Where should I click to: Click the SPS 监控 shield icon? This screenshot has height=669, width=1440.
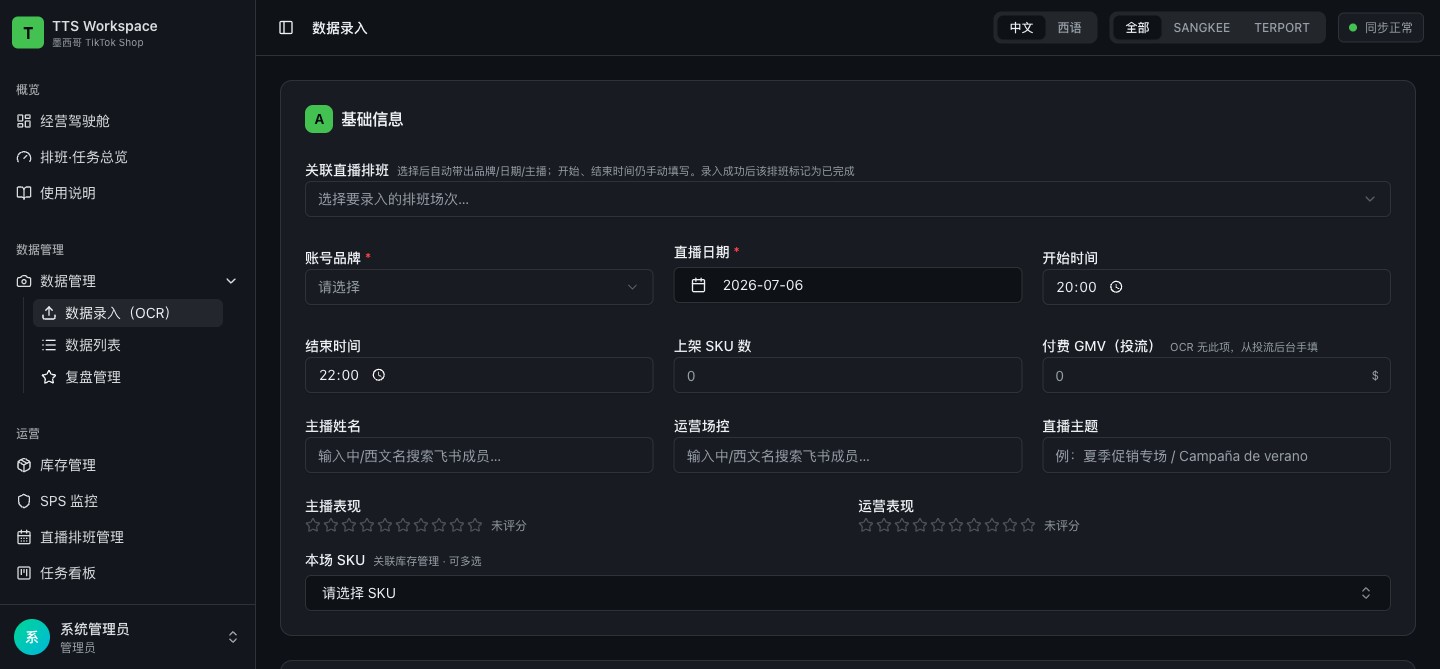click(x=24, y=501)
